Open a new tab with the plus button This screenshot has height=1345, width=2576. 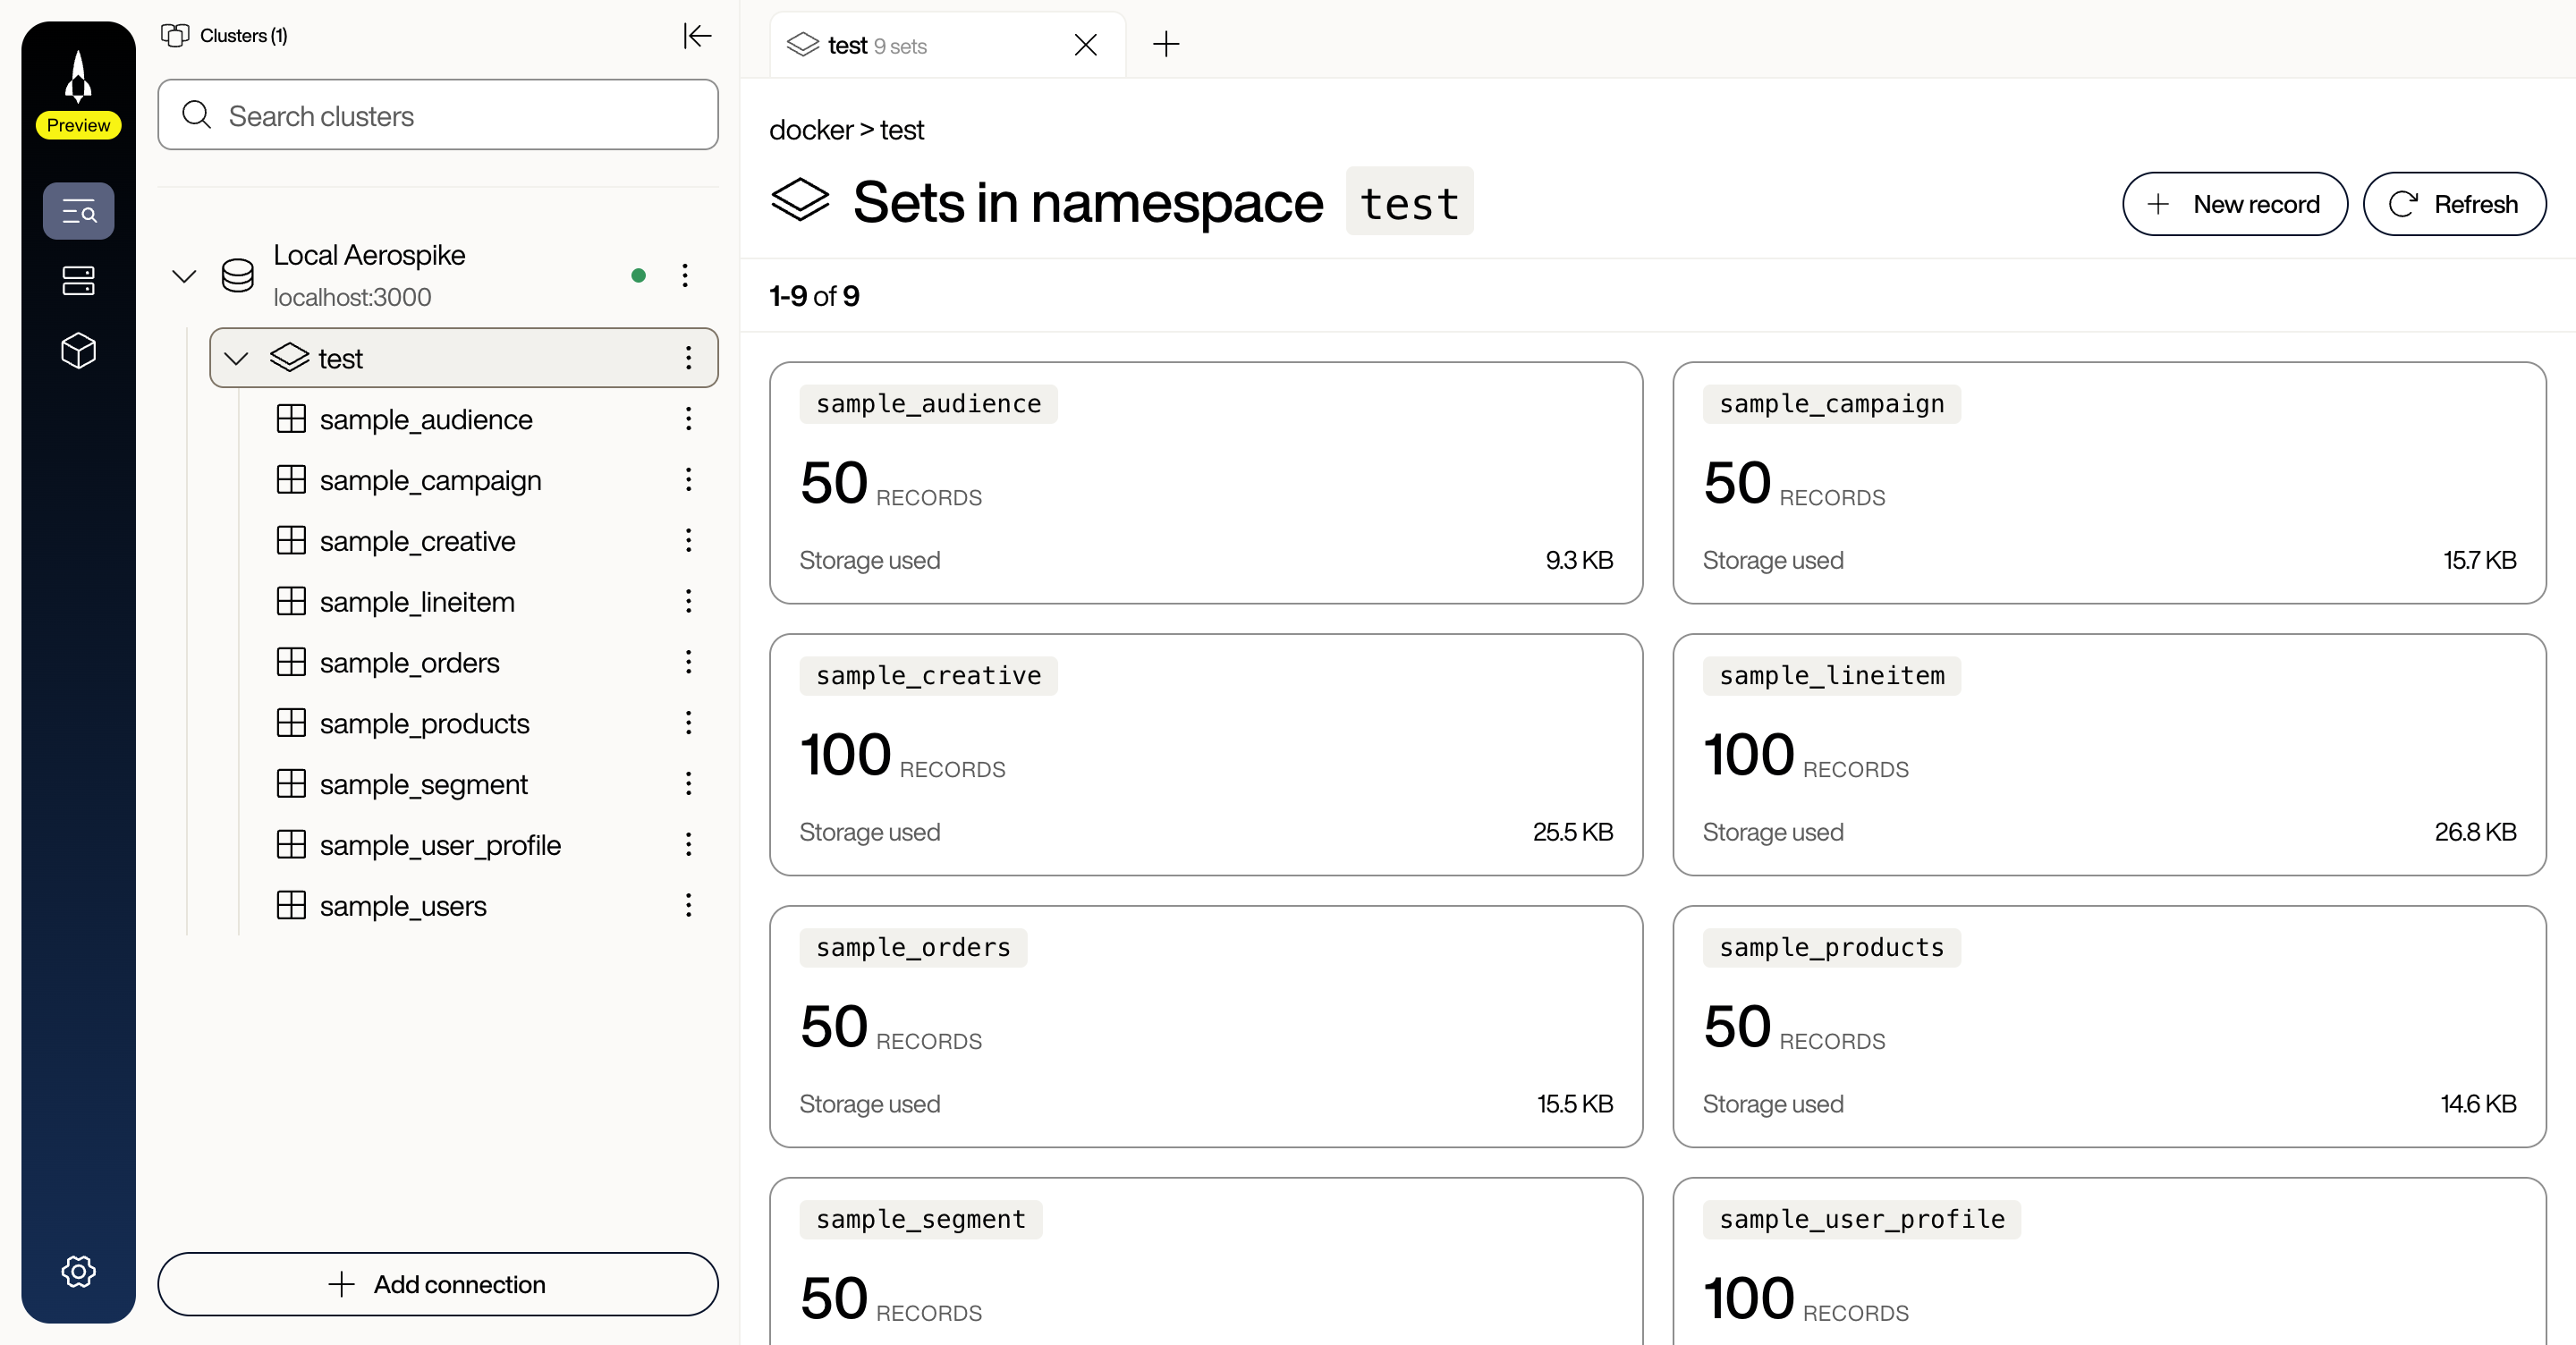point(1166,44)
